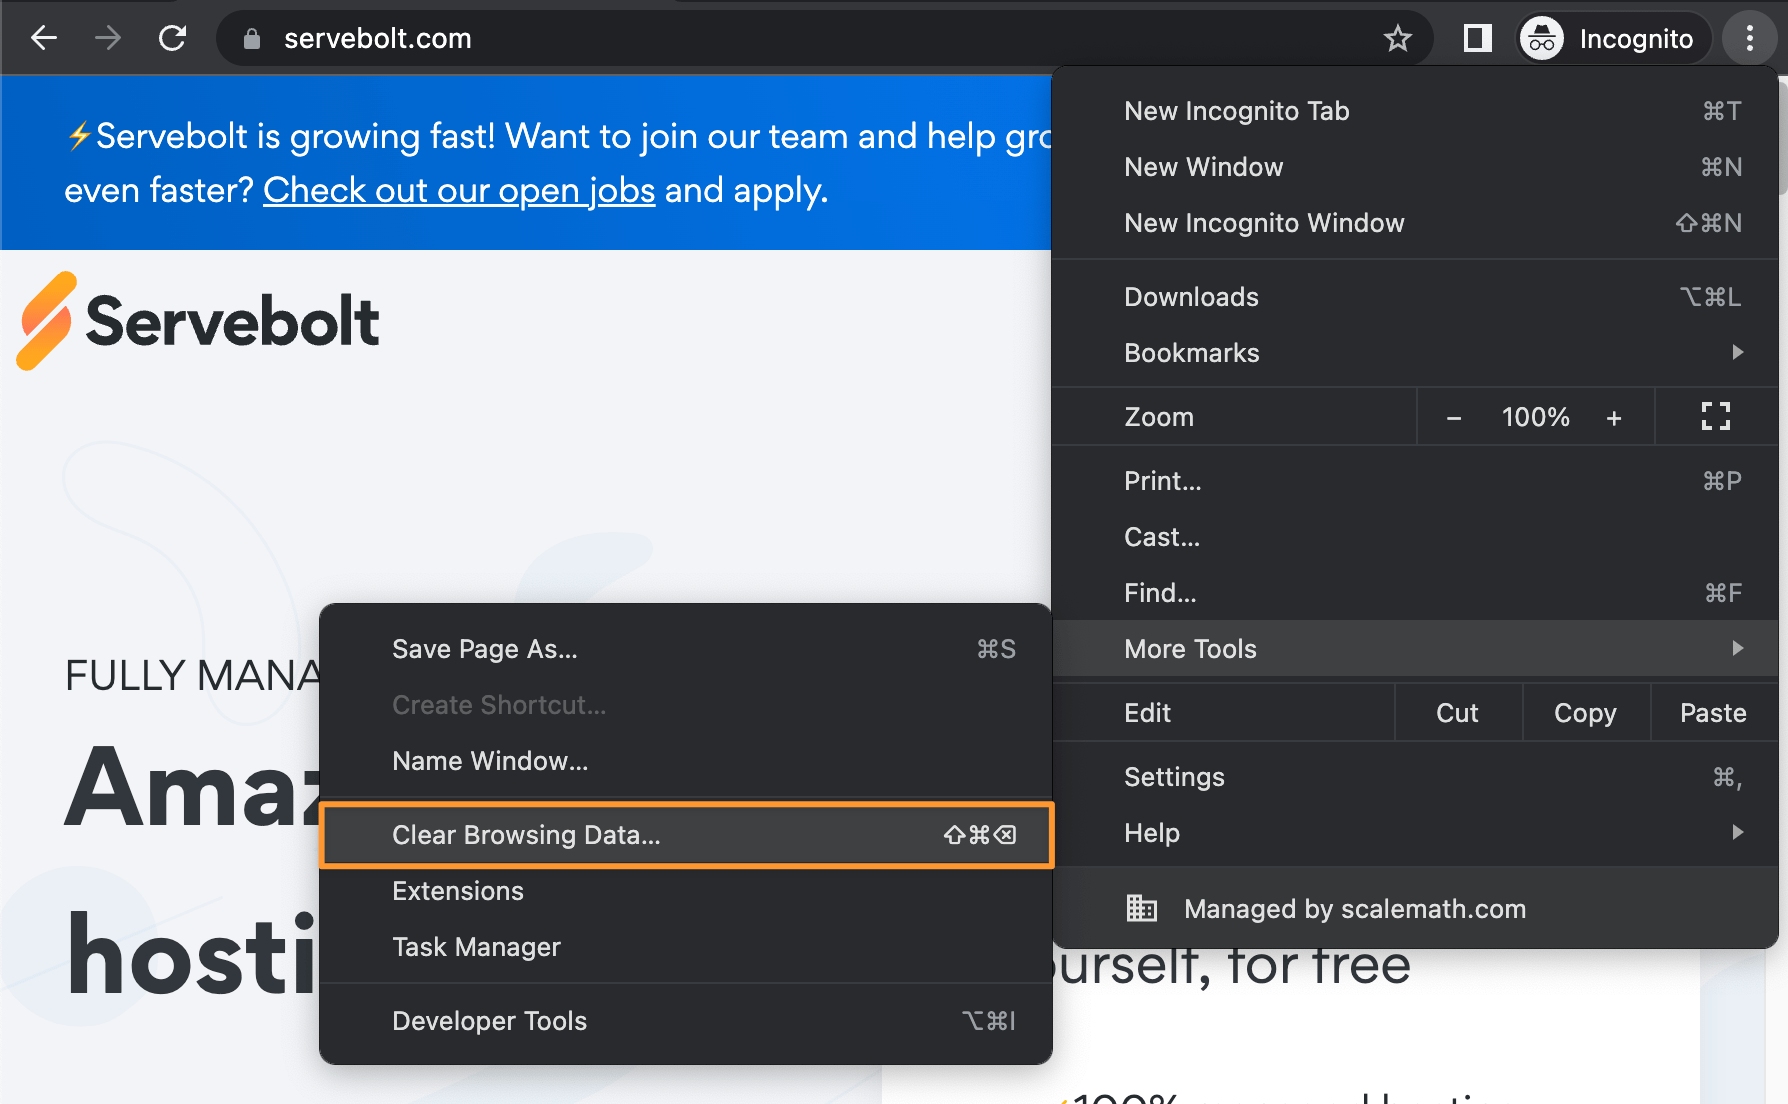Choose New Window from the menu
Image resolution: width=1788 pixels, height=1104 pixels.
pos(1415,167)
